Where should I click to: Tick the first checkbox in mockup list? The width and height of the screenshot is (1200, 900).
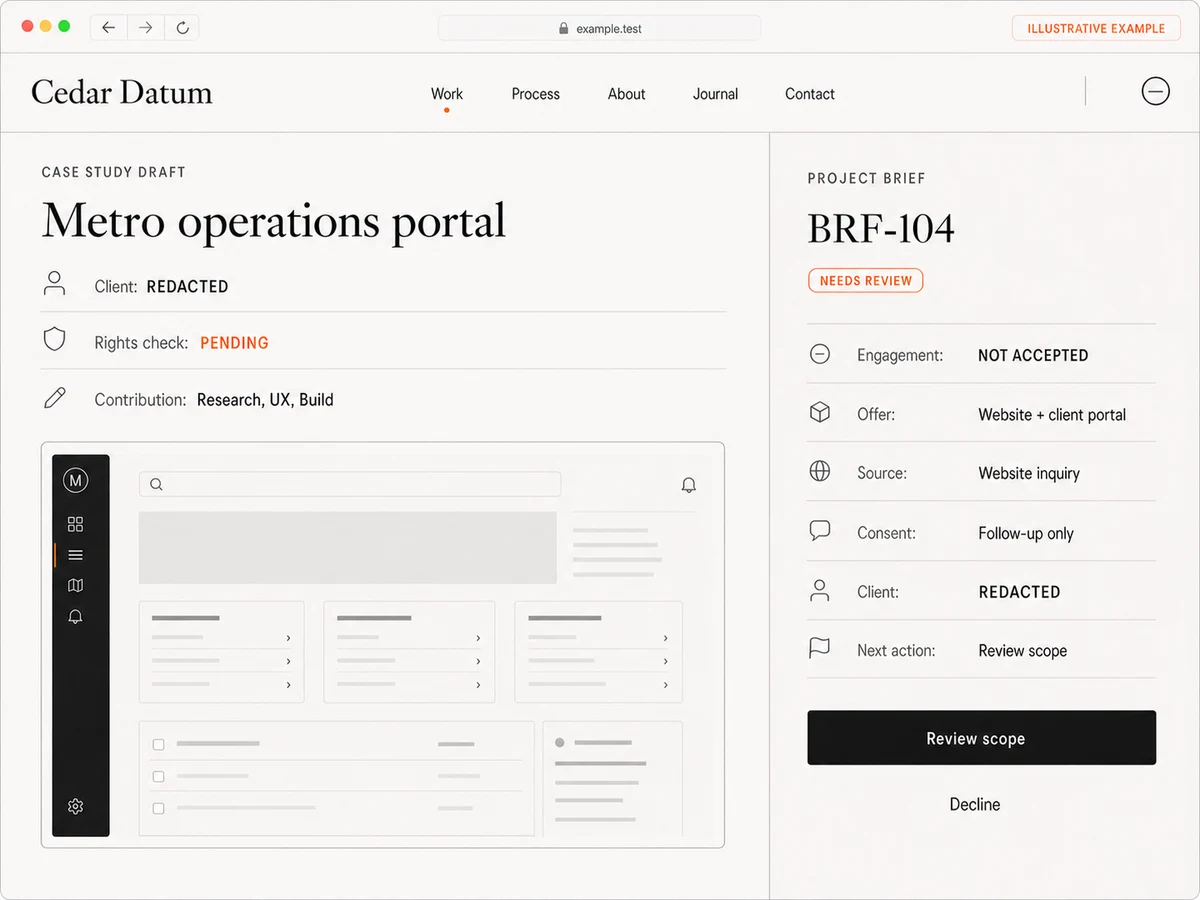click(158, 744)
